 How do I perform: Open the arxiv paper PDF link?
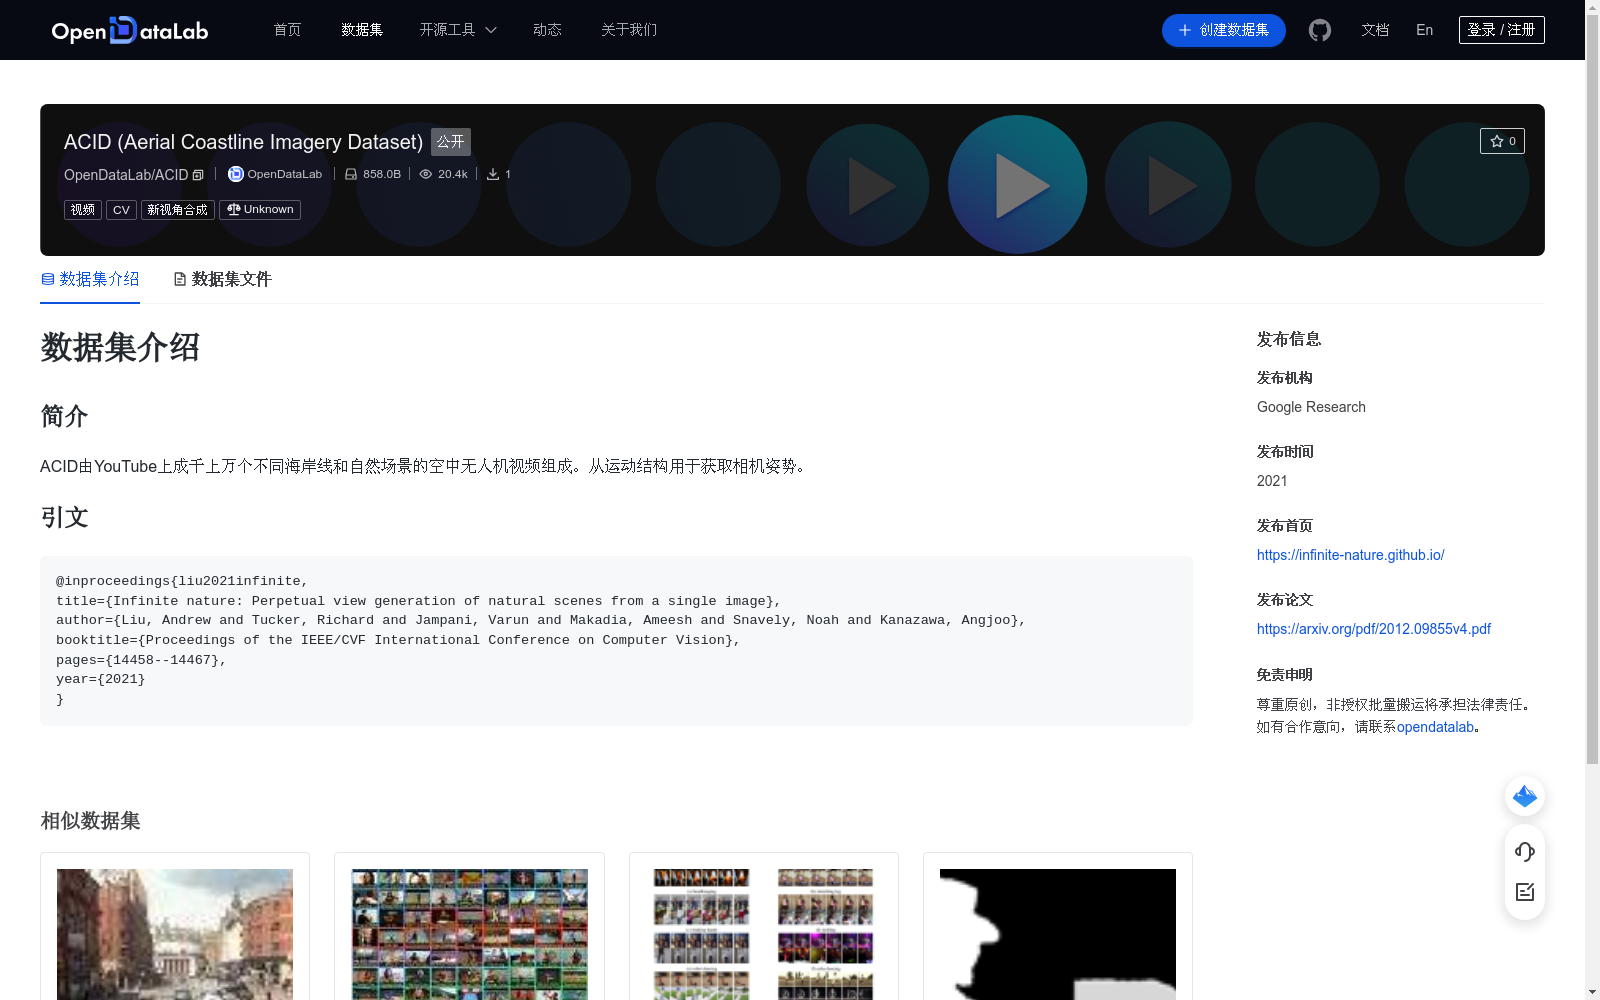tap(1373, 629)
